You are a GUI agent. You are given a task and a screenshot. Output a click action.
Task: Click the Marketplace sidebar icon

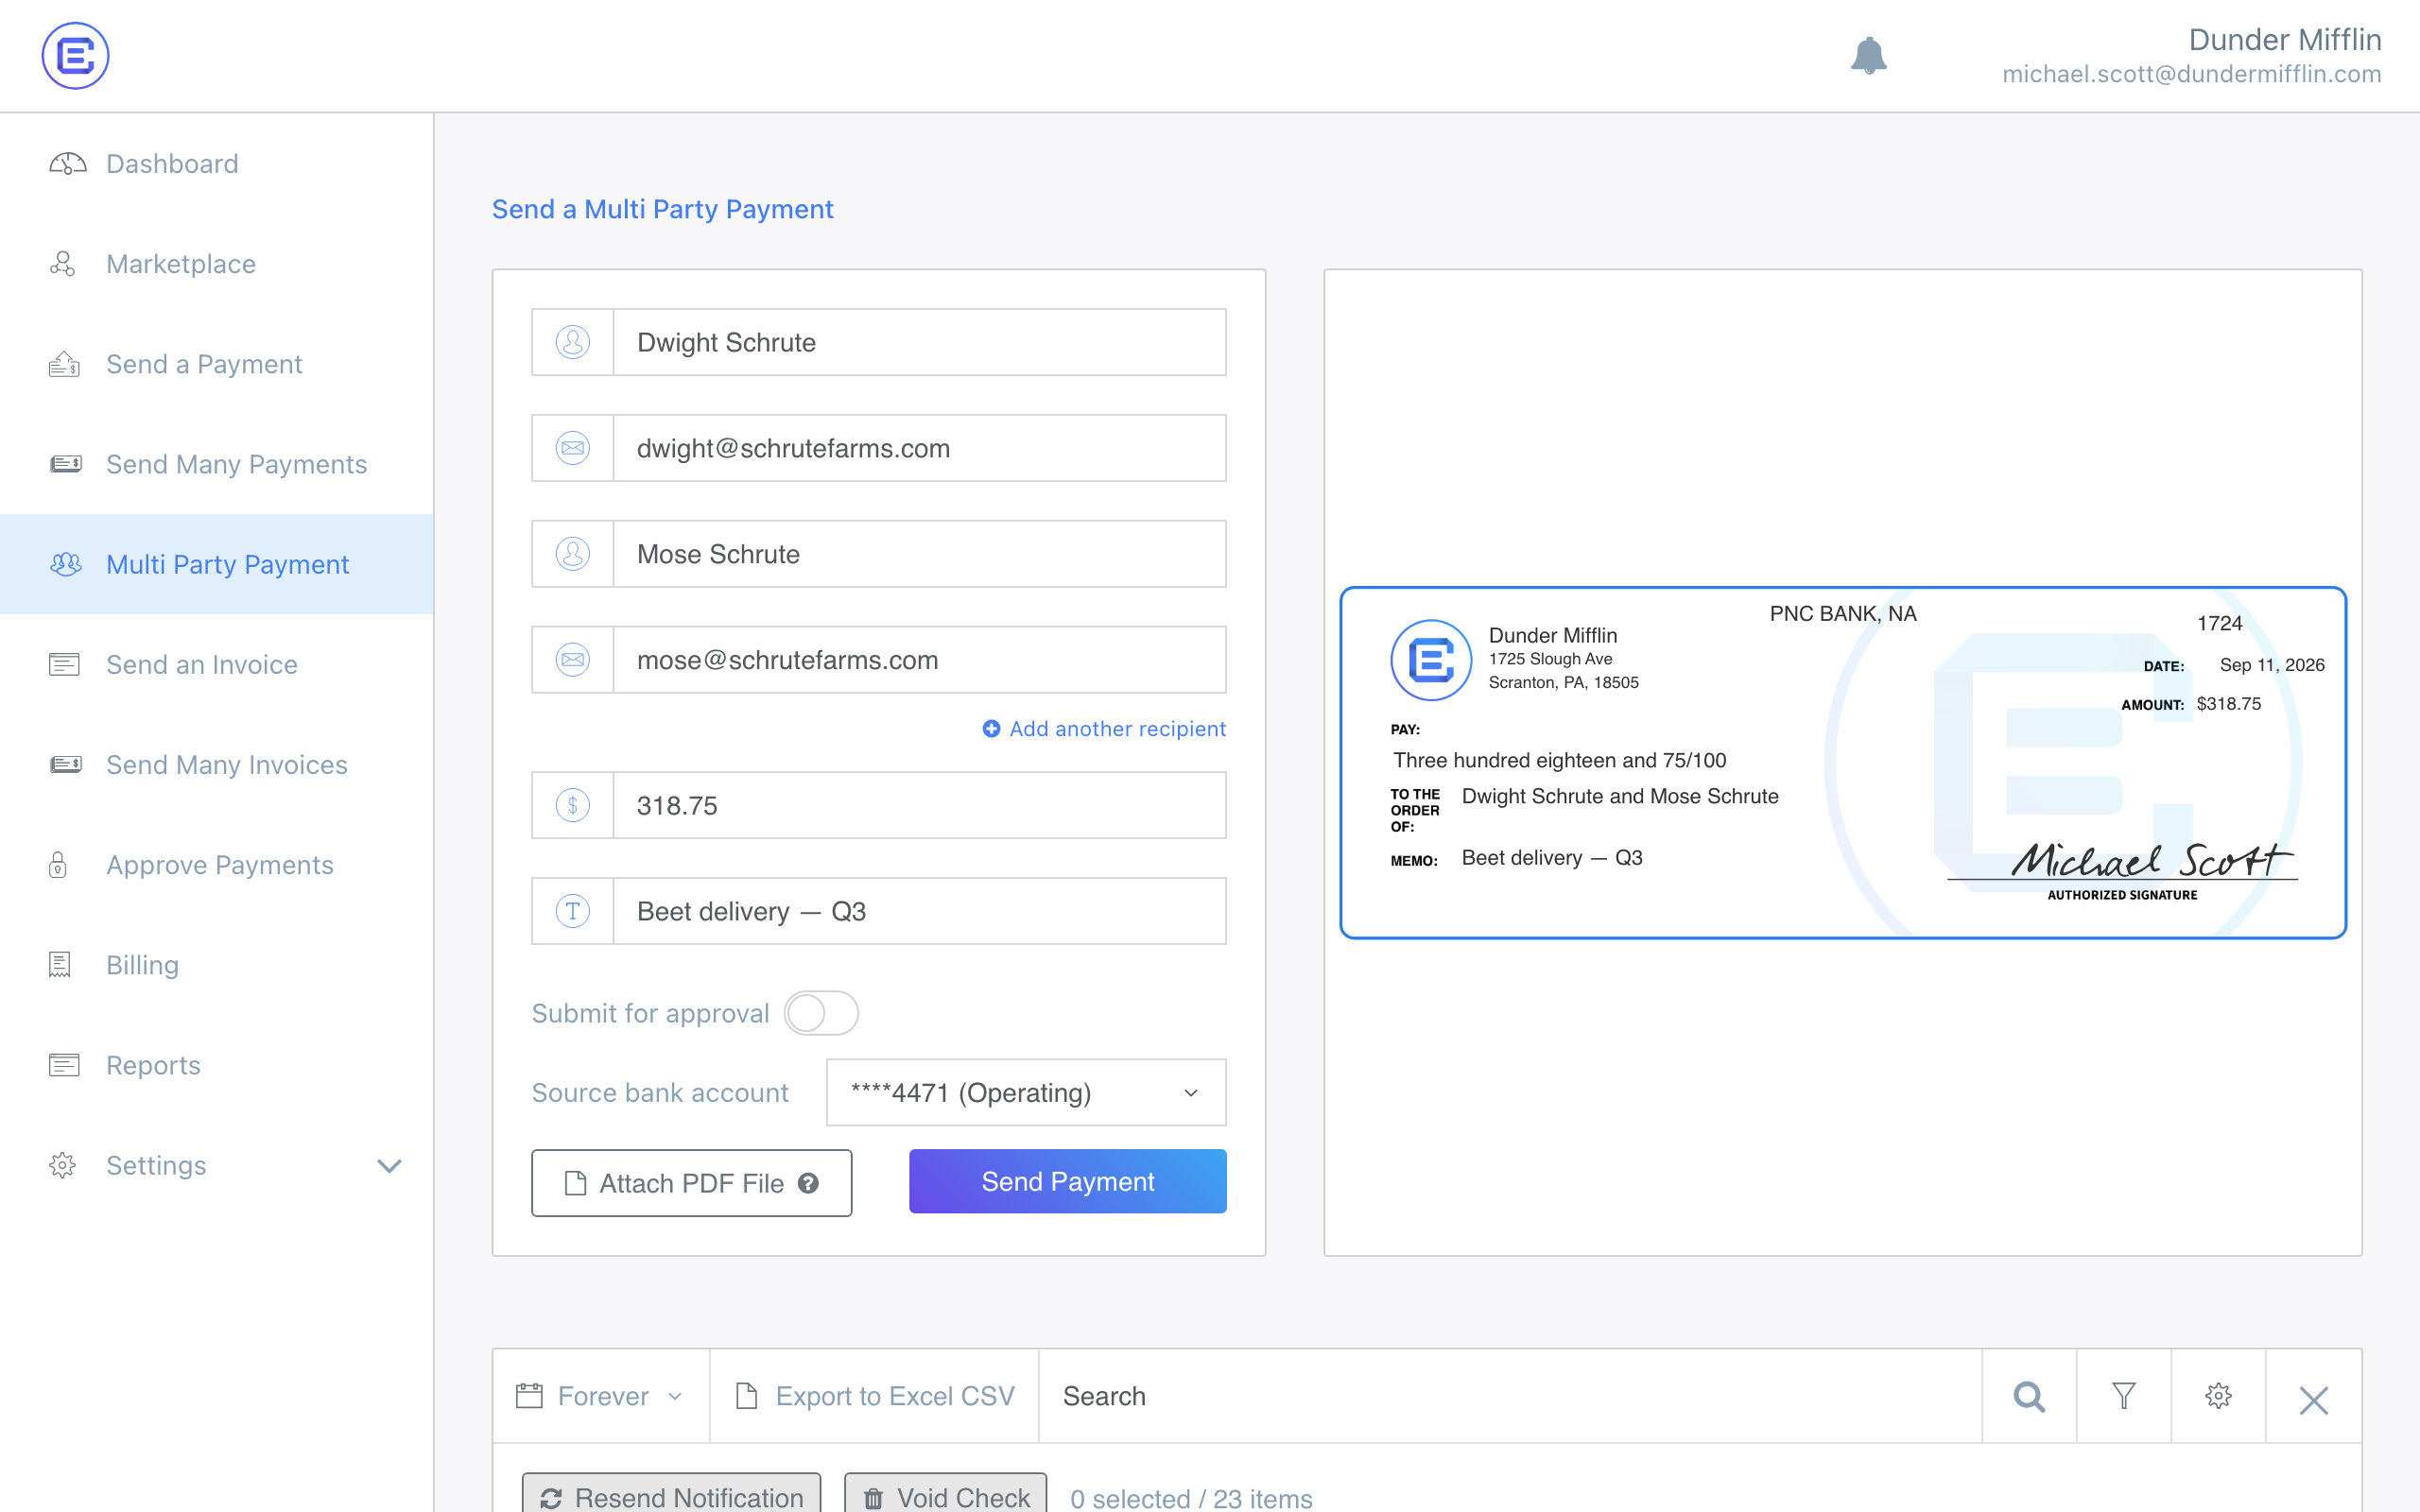pyautogui.click(x=62, y=264)
